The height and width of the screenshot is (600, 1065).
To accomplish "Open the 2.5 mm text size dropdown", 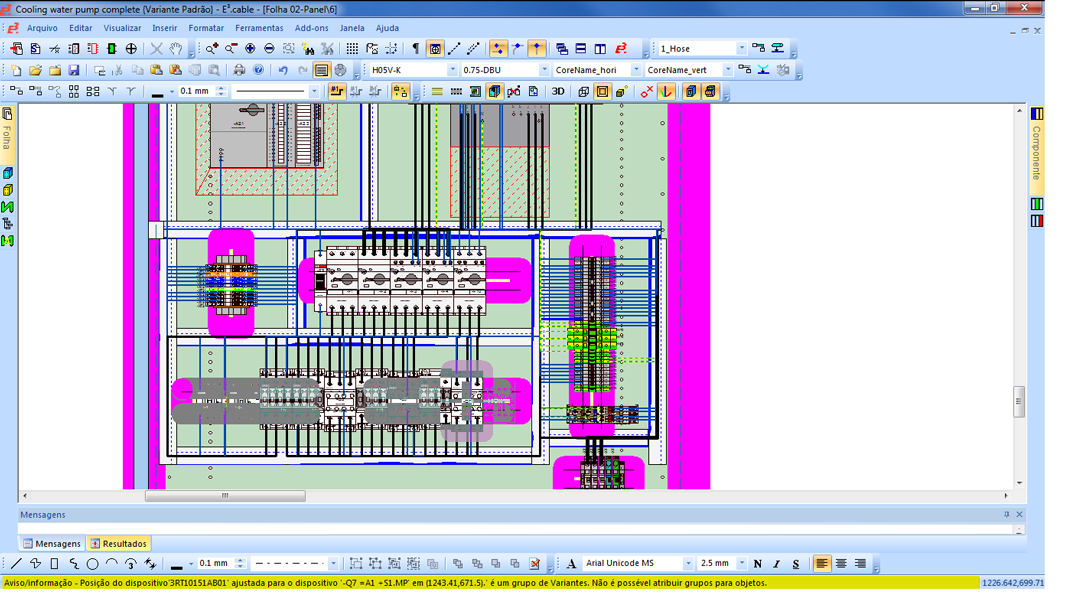I will click(x=741, y=563).
